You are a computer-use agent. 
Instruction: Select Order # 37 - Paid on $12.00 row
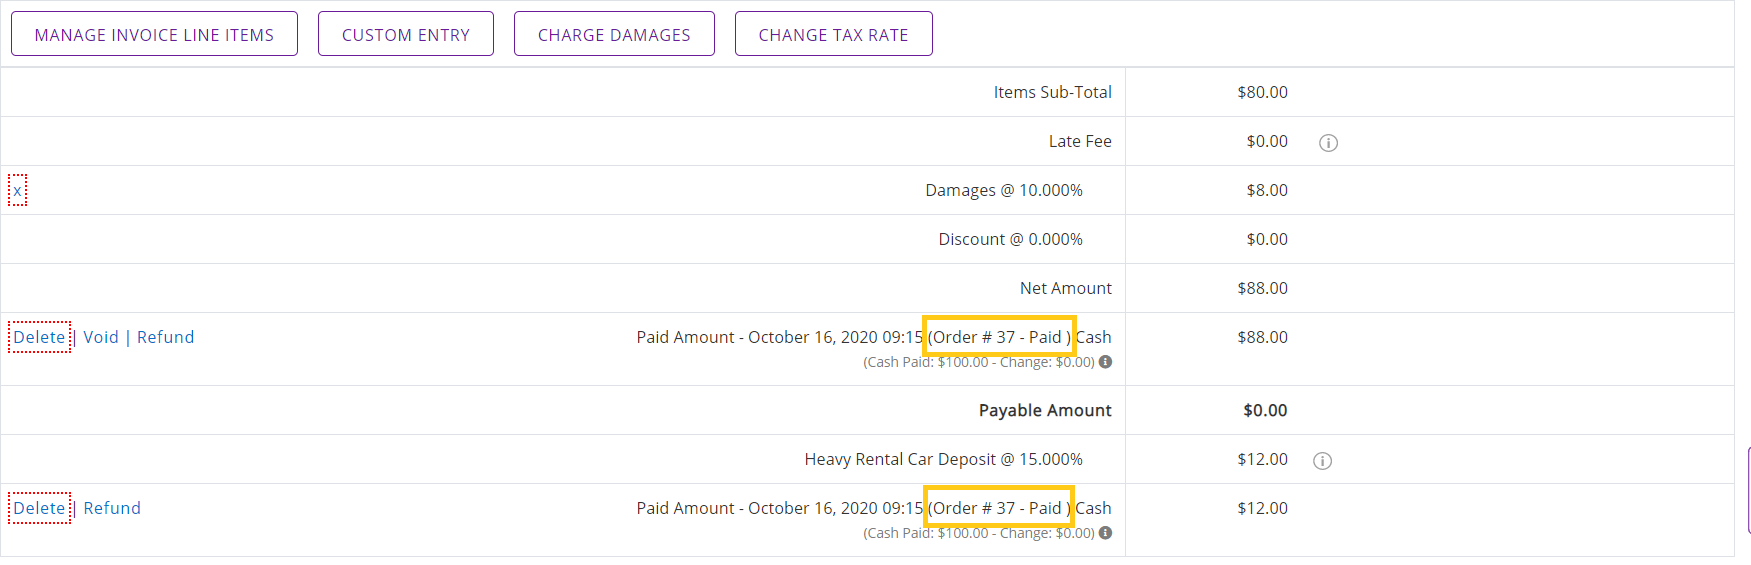click(x=999, y=508)
